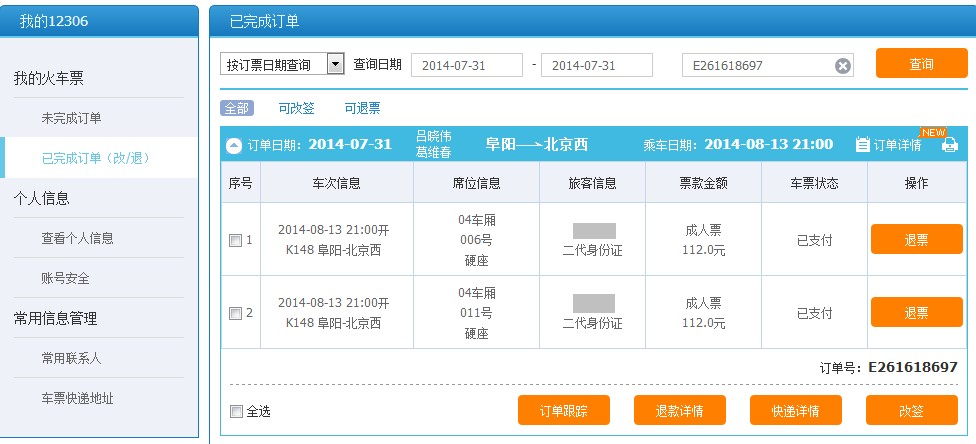
Task: Go to 账号安全 sidebar item
Action: pos(65,278)
